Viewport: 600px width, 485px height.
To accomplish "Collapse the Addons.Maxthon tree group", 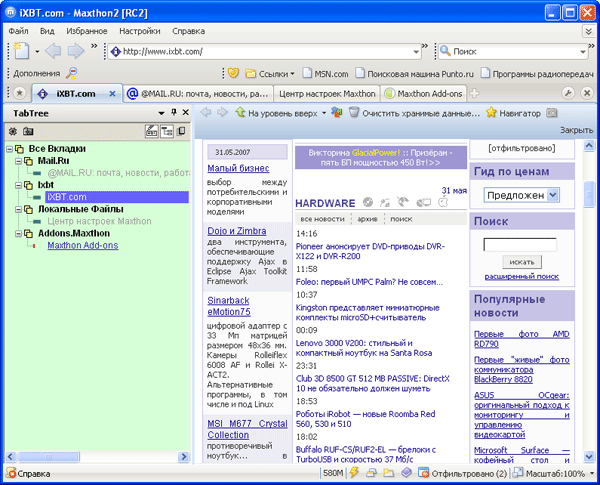I will 18,234.
